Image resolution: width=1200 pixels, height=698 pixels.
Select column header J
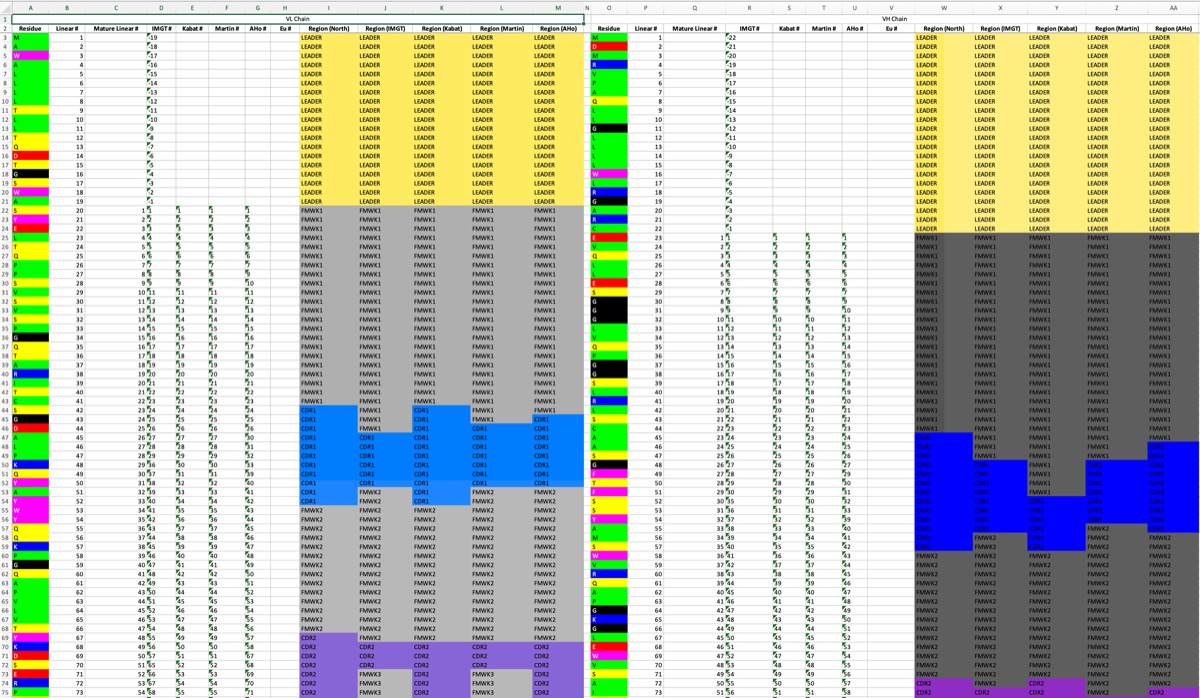[x=385, y=7]
